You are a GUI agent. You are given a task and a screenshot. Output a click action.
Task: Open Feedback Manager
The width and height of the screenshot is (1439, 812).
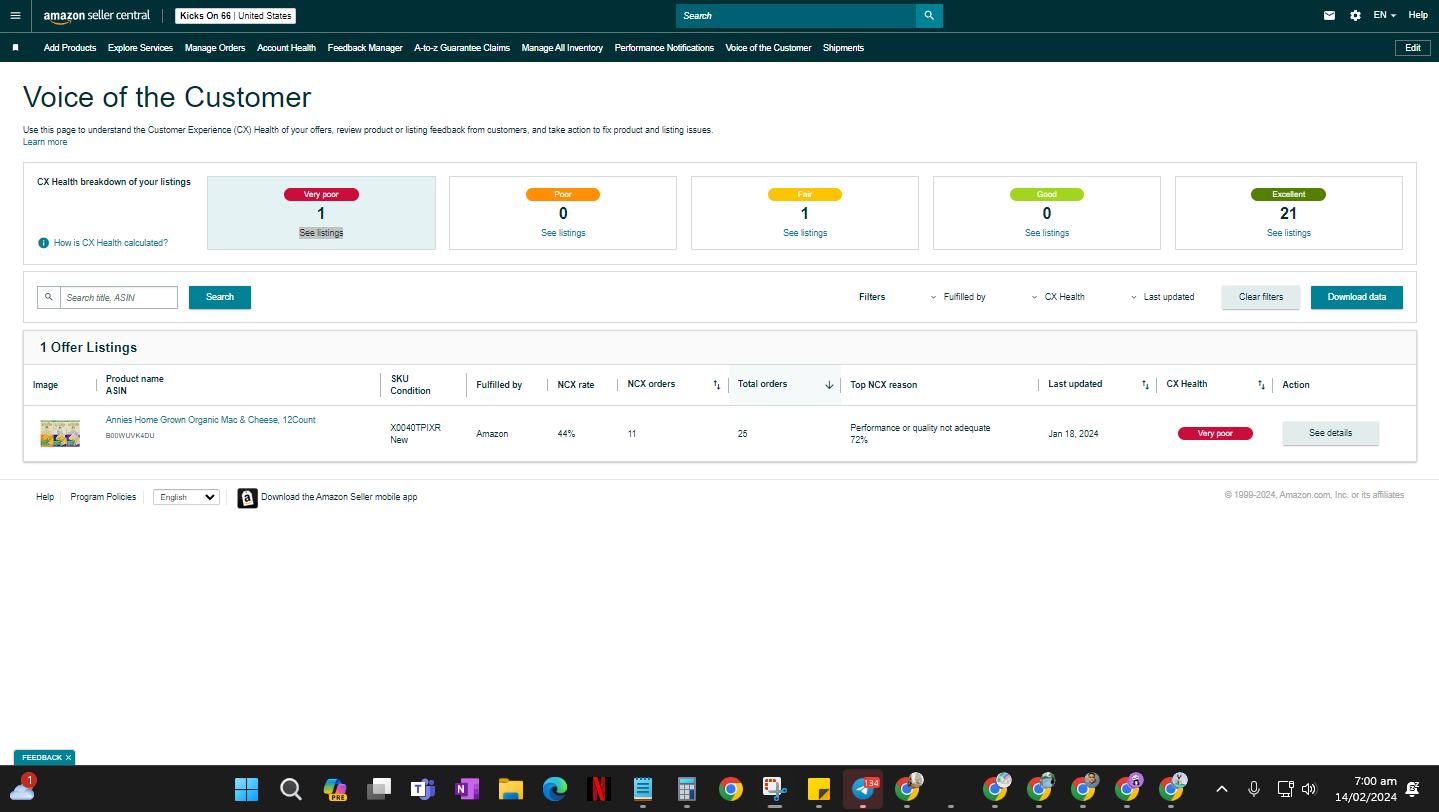click(x=365, y=48)
